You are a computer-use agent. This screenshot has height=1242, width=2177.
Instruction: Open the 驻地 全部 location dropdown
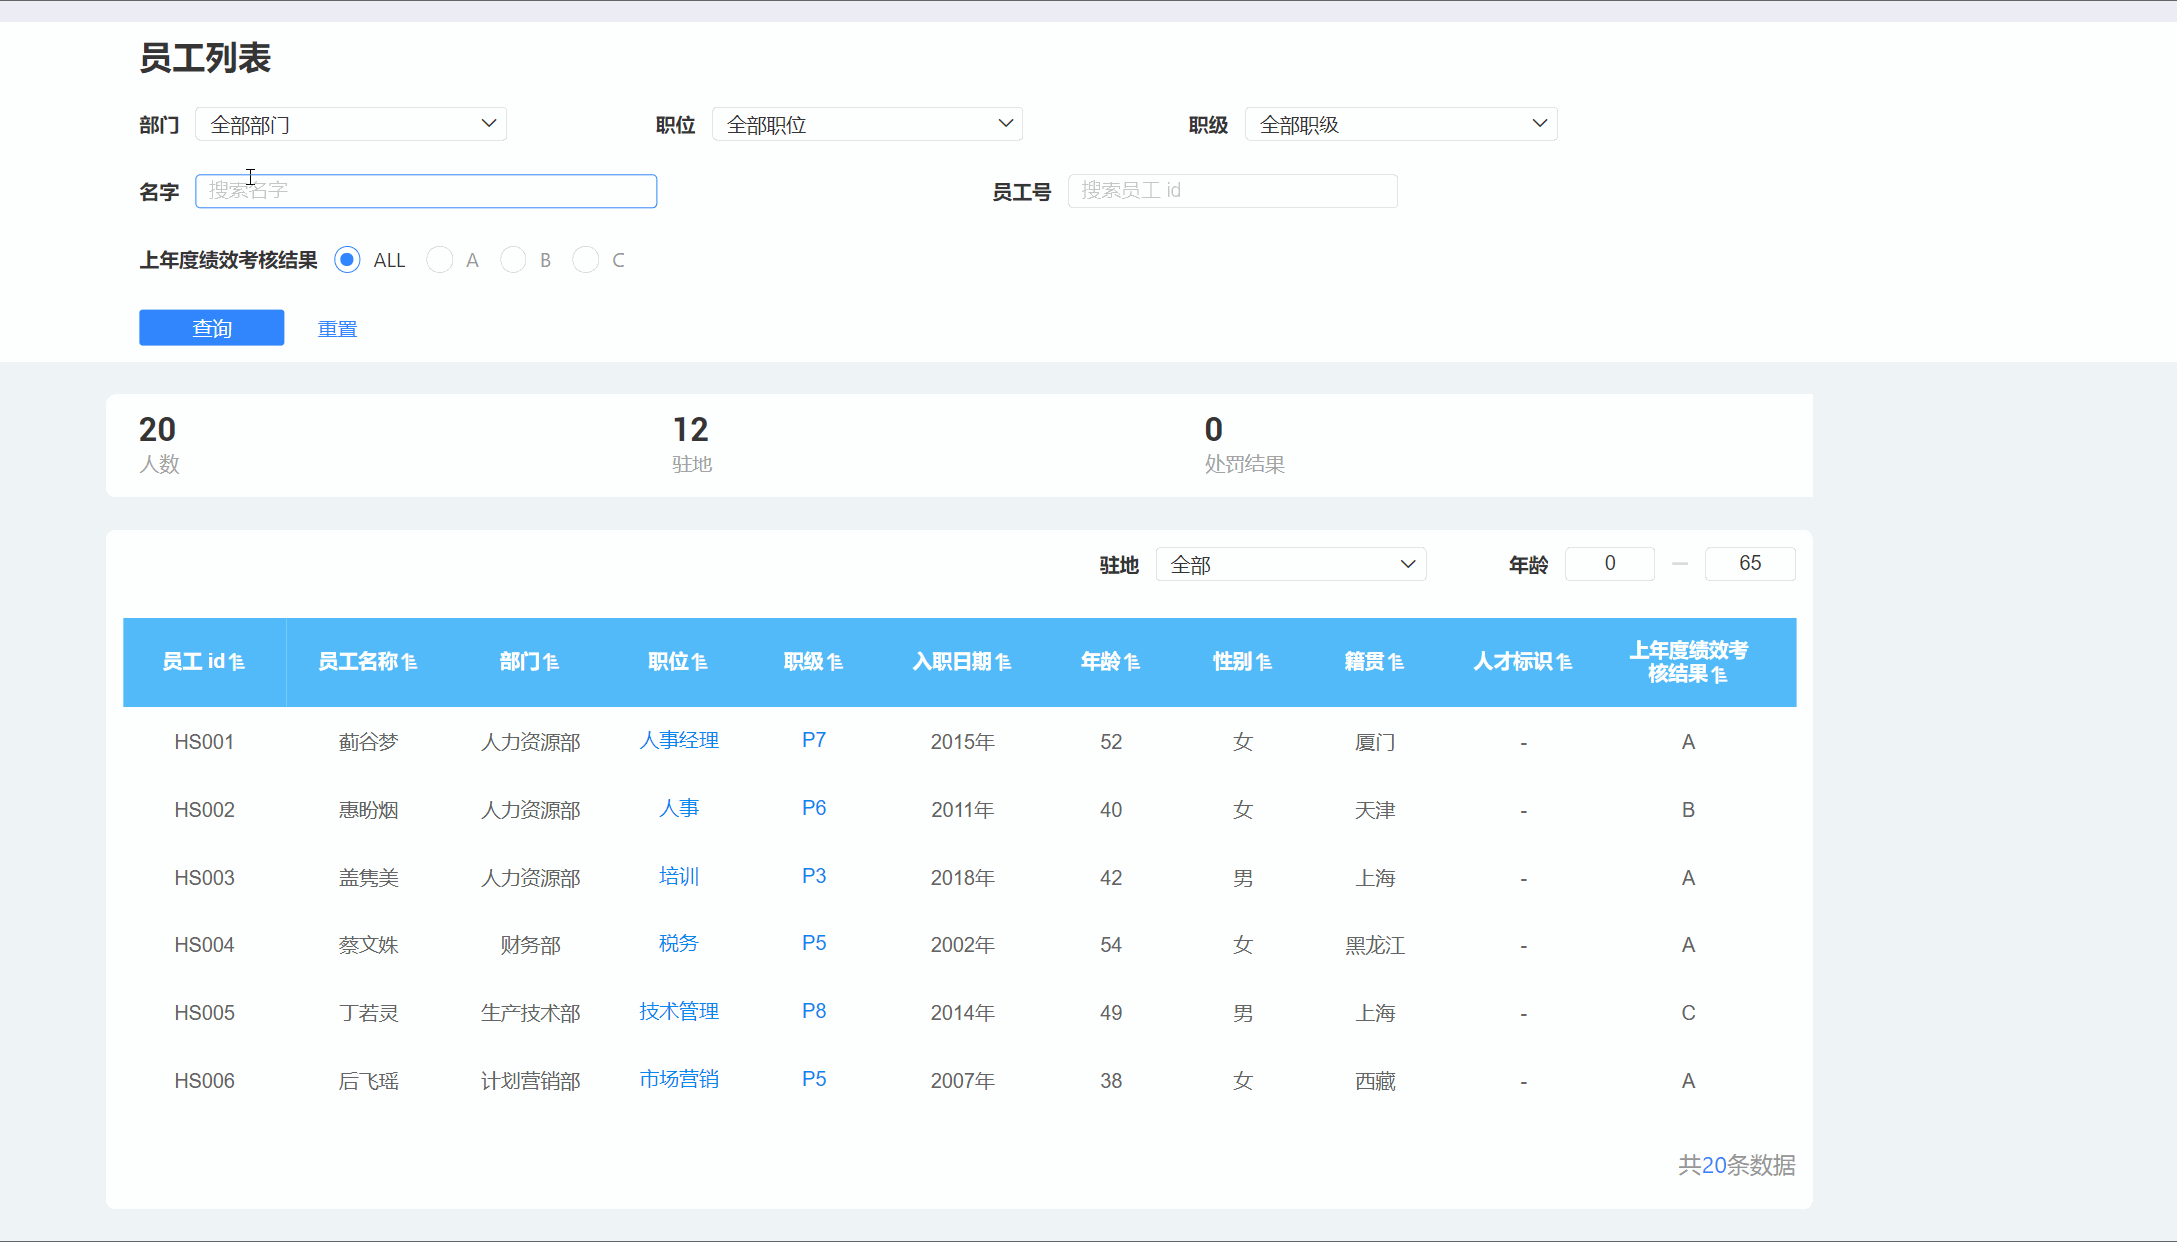(x=1290, y=564)
